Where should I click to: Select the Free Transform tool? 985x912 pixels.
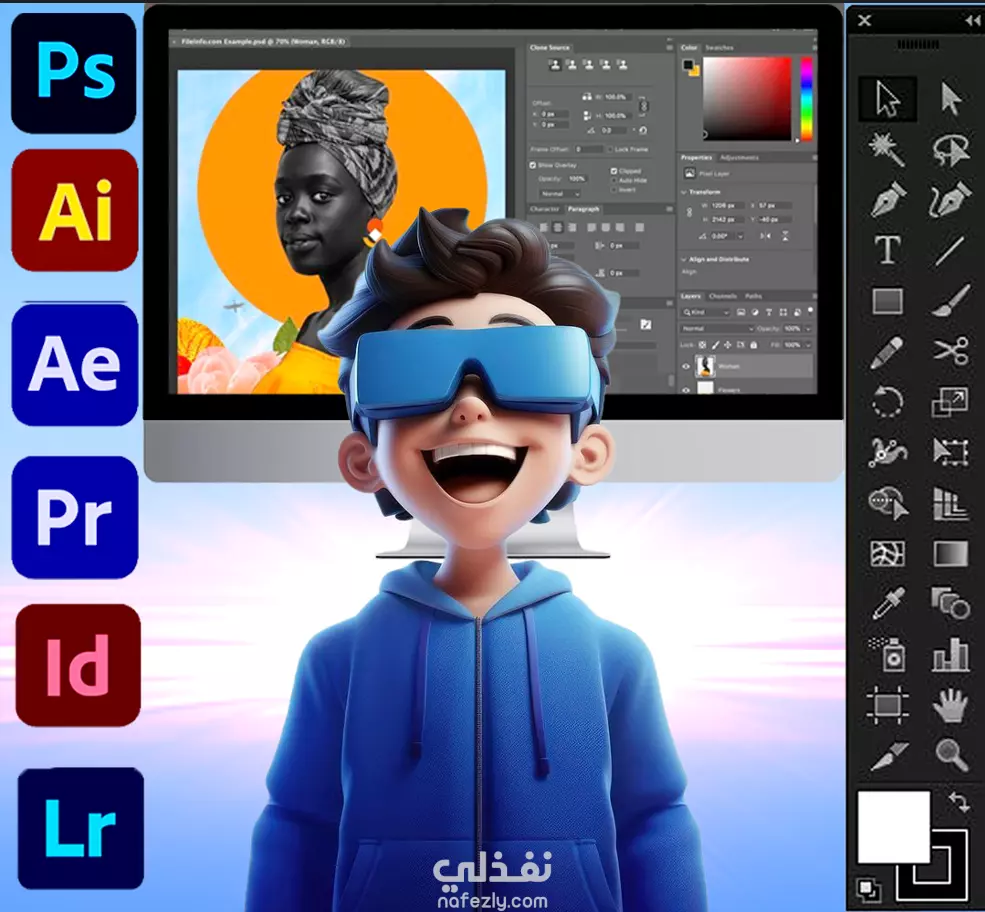tap(950, 451)
